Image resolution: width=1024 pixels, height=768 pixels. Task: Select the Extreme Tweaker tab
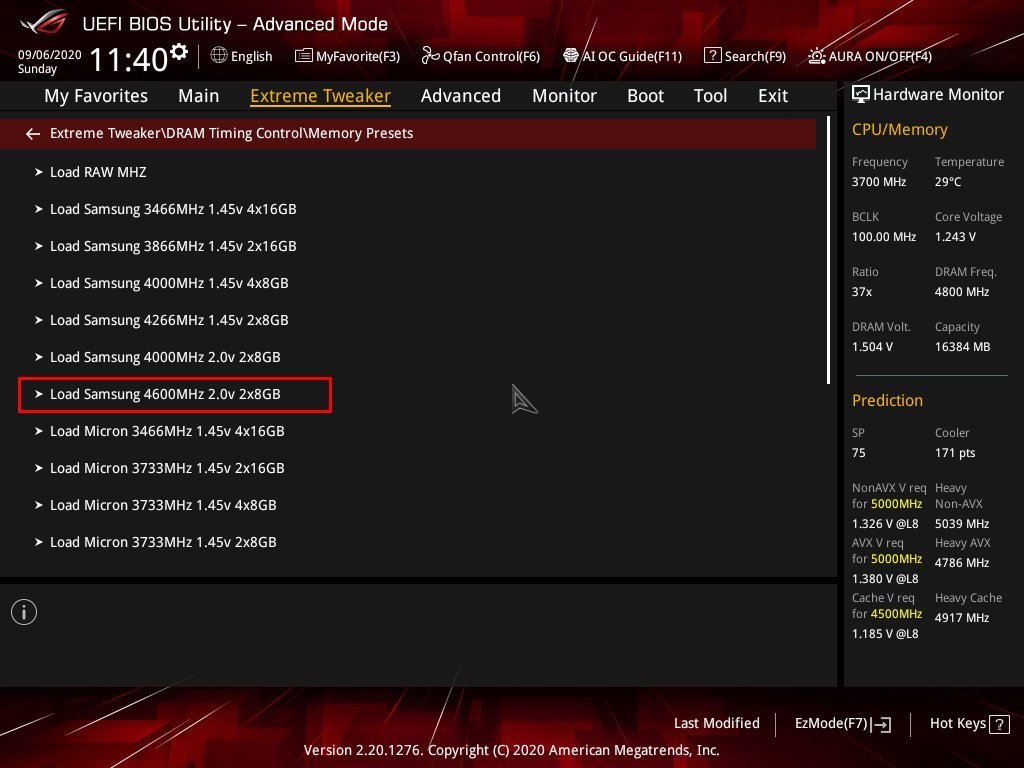click(x=320, y=96)
